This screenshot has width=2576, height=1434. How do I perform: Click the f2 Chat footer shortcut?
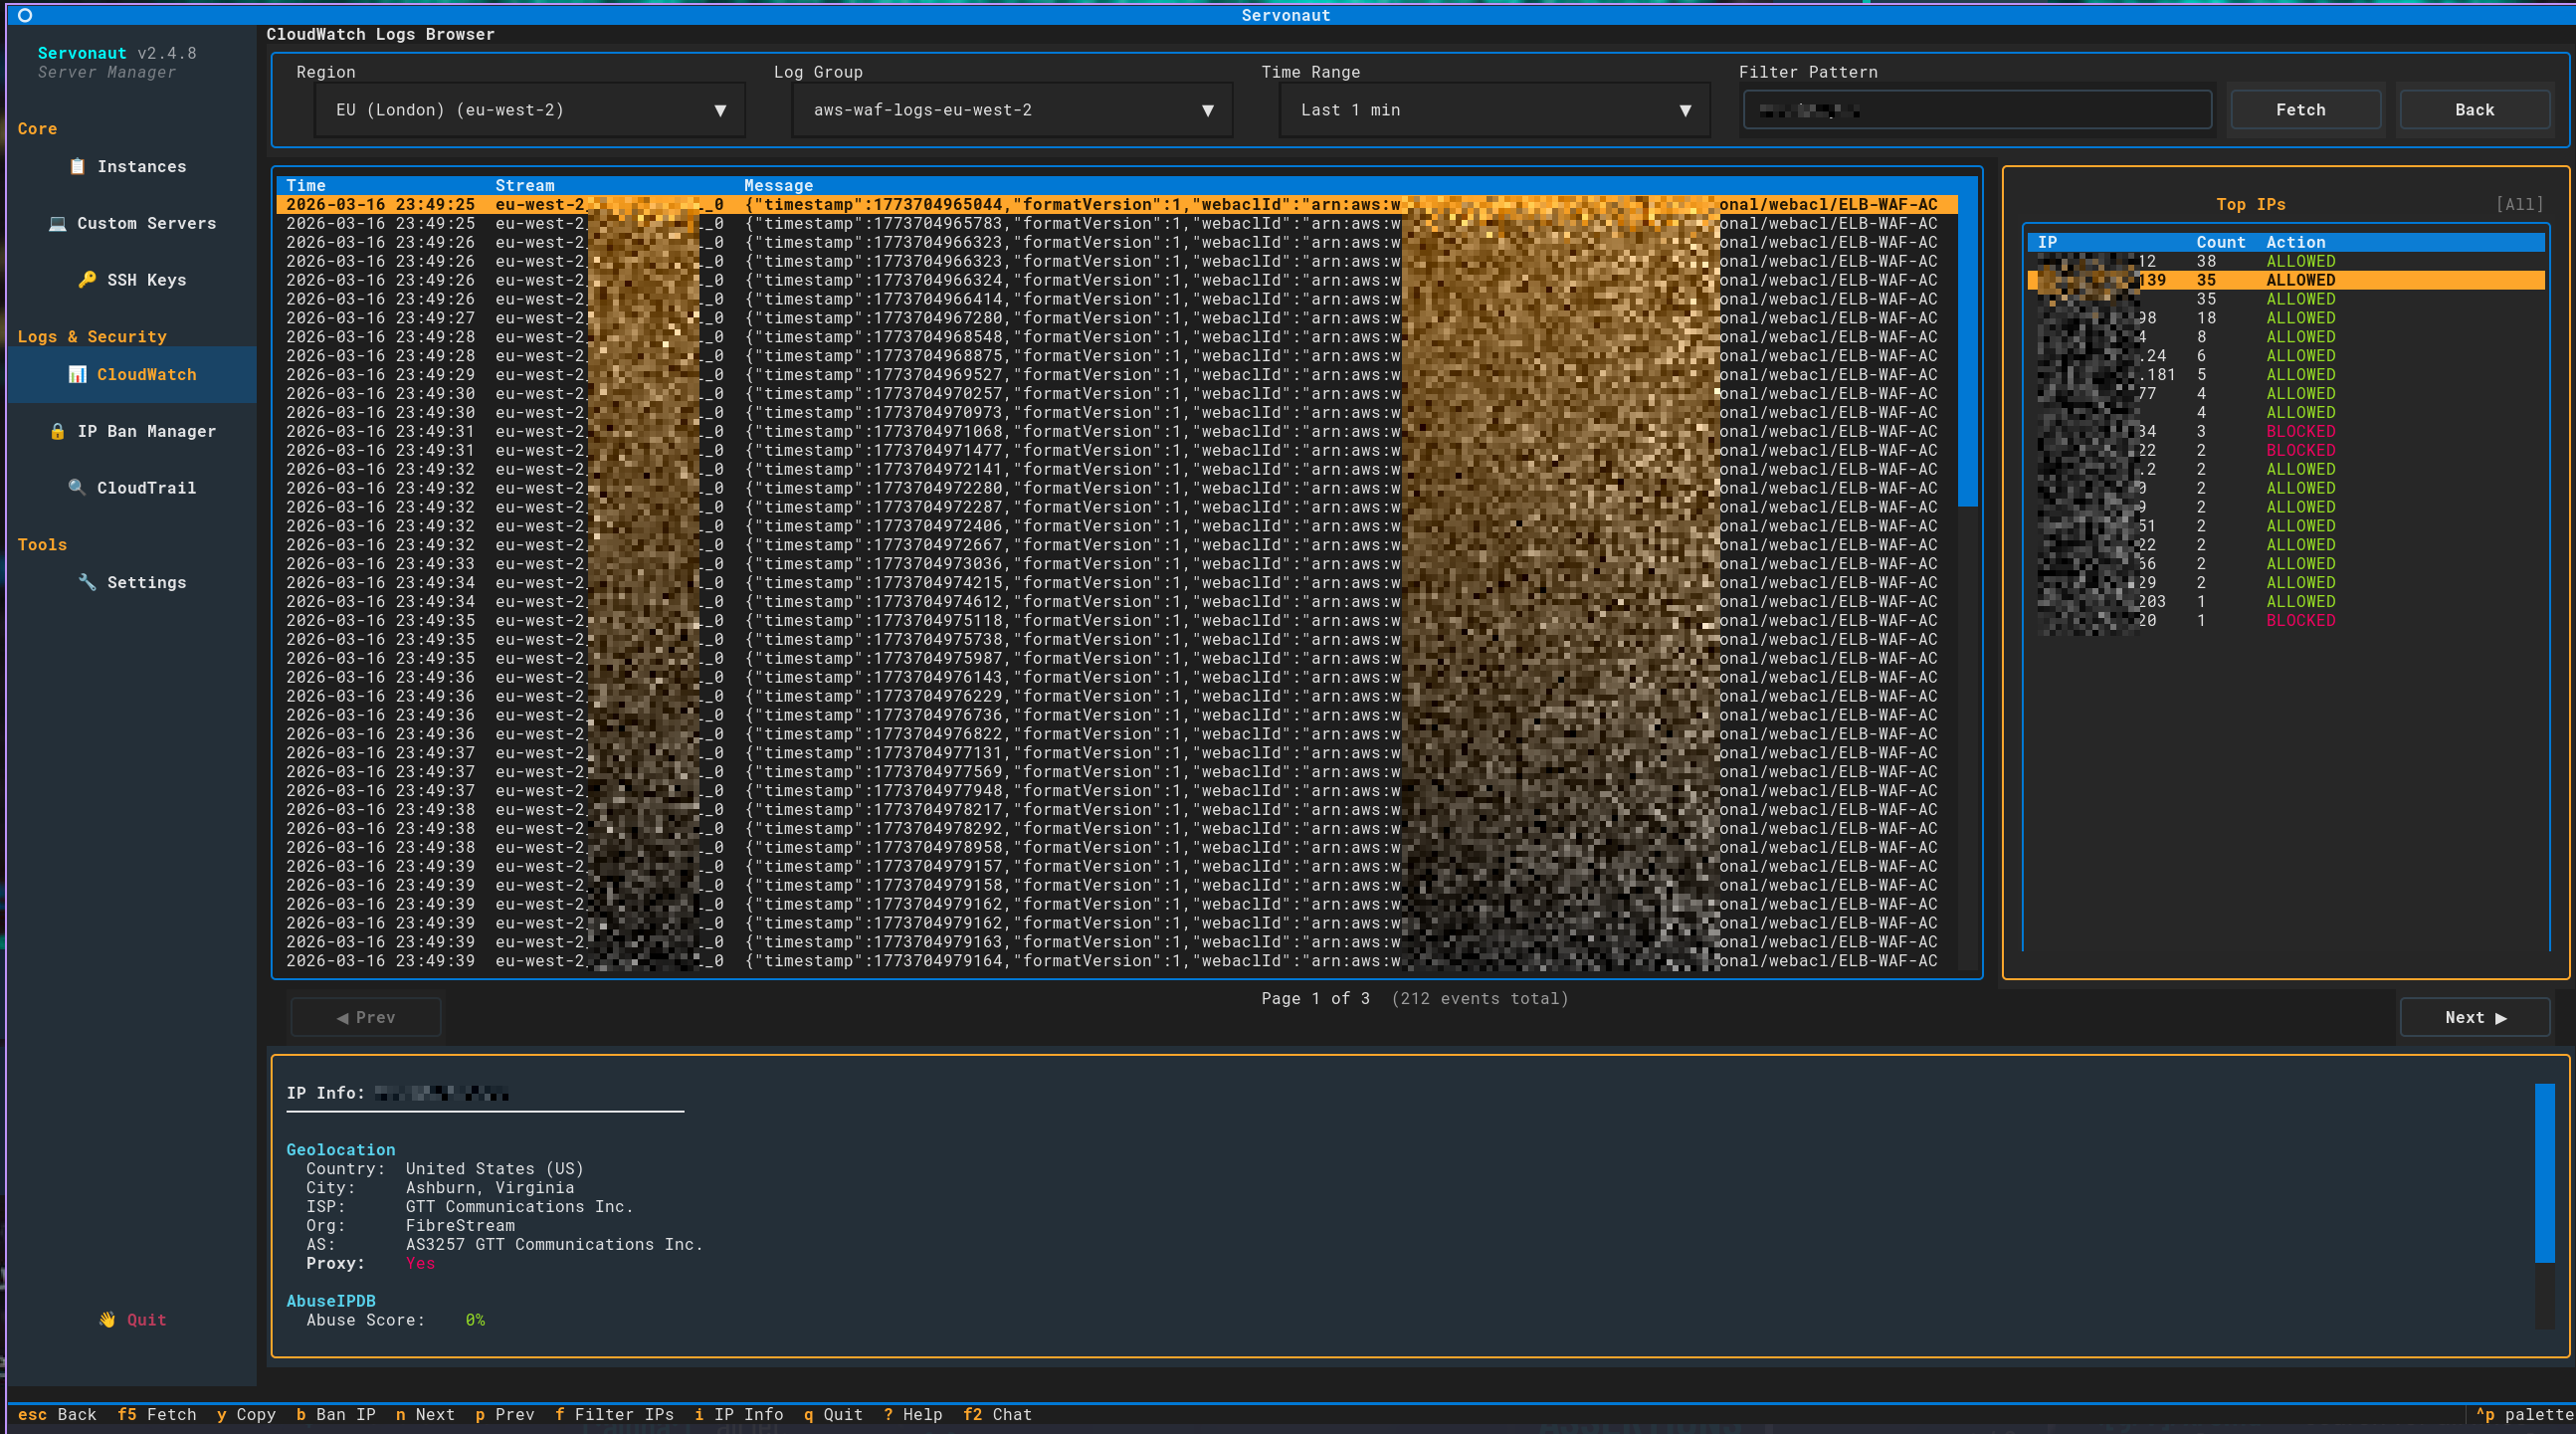pyautogui.click(x=997, y=1414)
